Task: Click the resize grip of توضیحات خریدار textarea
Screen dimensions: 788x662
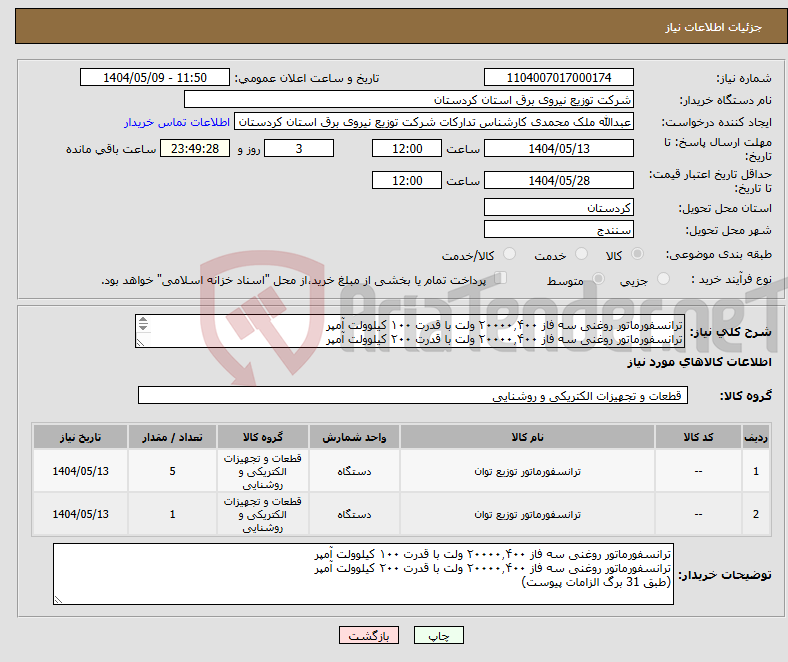Action: pos(58,599)
